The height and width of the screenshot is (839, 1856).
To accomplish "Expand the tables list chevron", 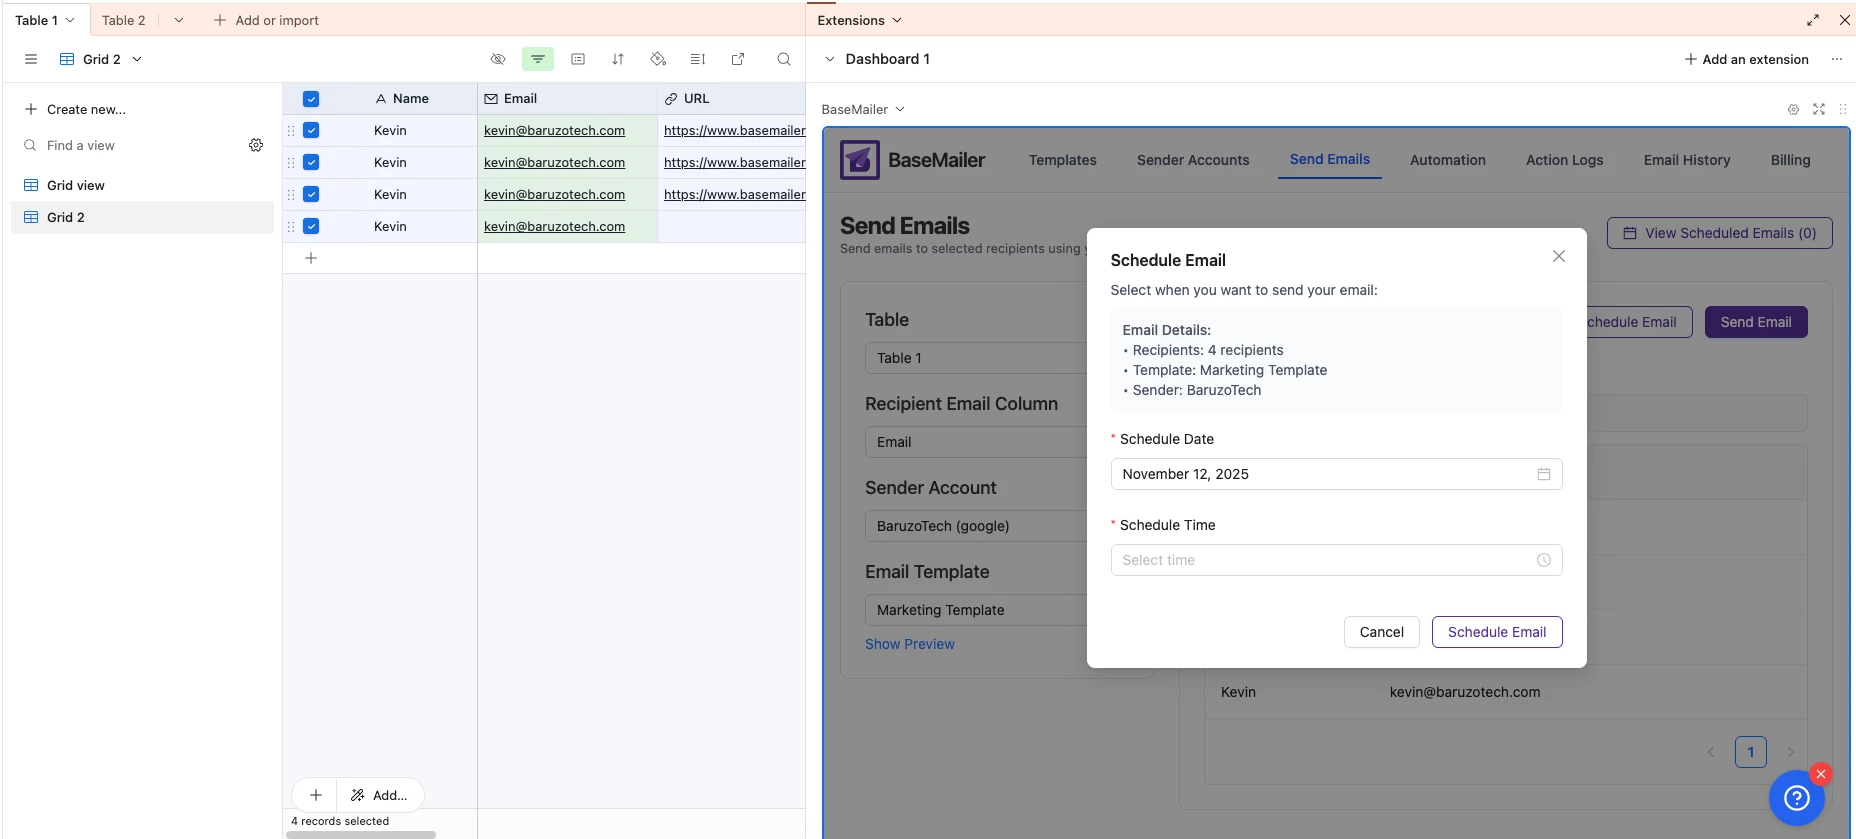I will click(x=179, y=20).
